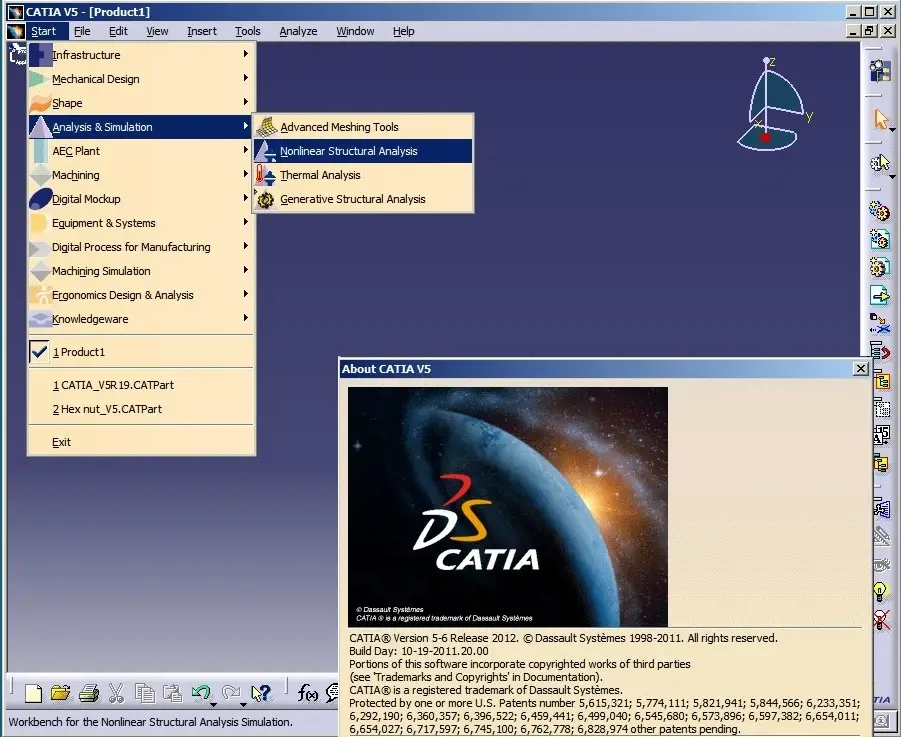Click the yellow Selective Load tree icon

point(881,462)
